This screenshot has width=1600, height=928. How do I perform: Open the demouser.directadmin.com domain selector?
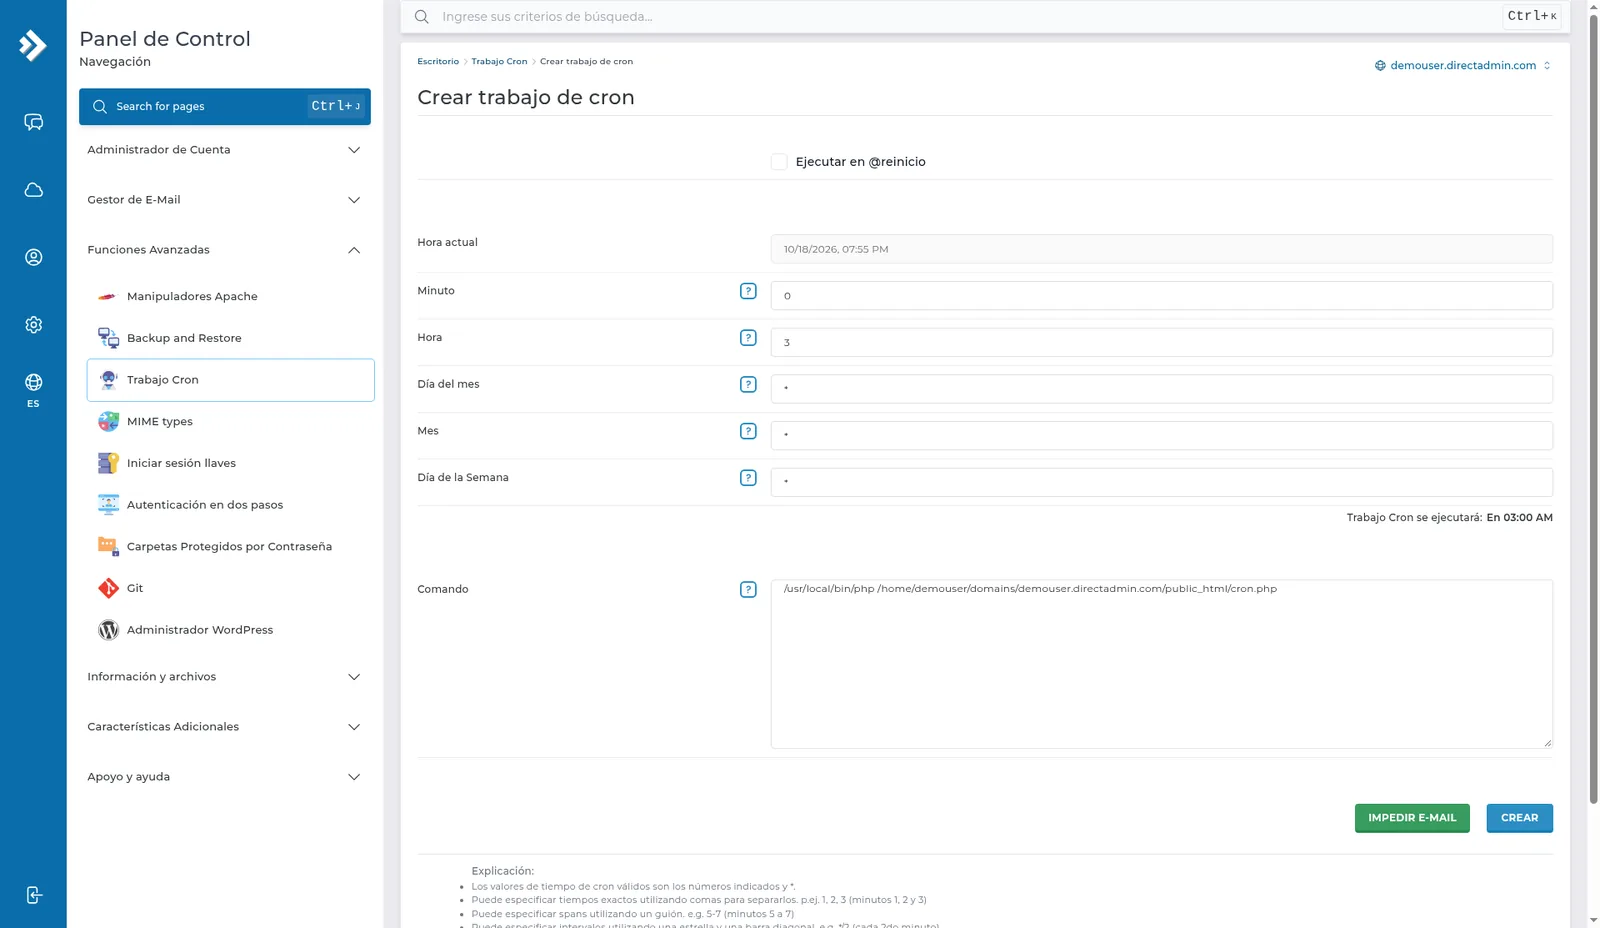[1463, 66]
